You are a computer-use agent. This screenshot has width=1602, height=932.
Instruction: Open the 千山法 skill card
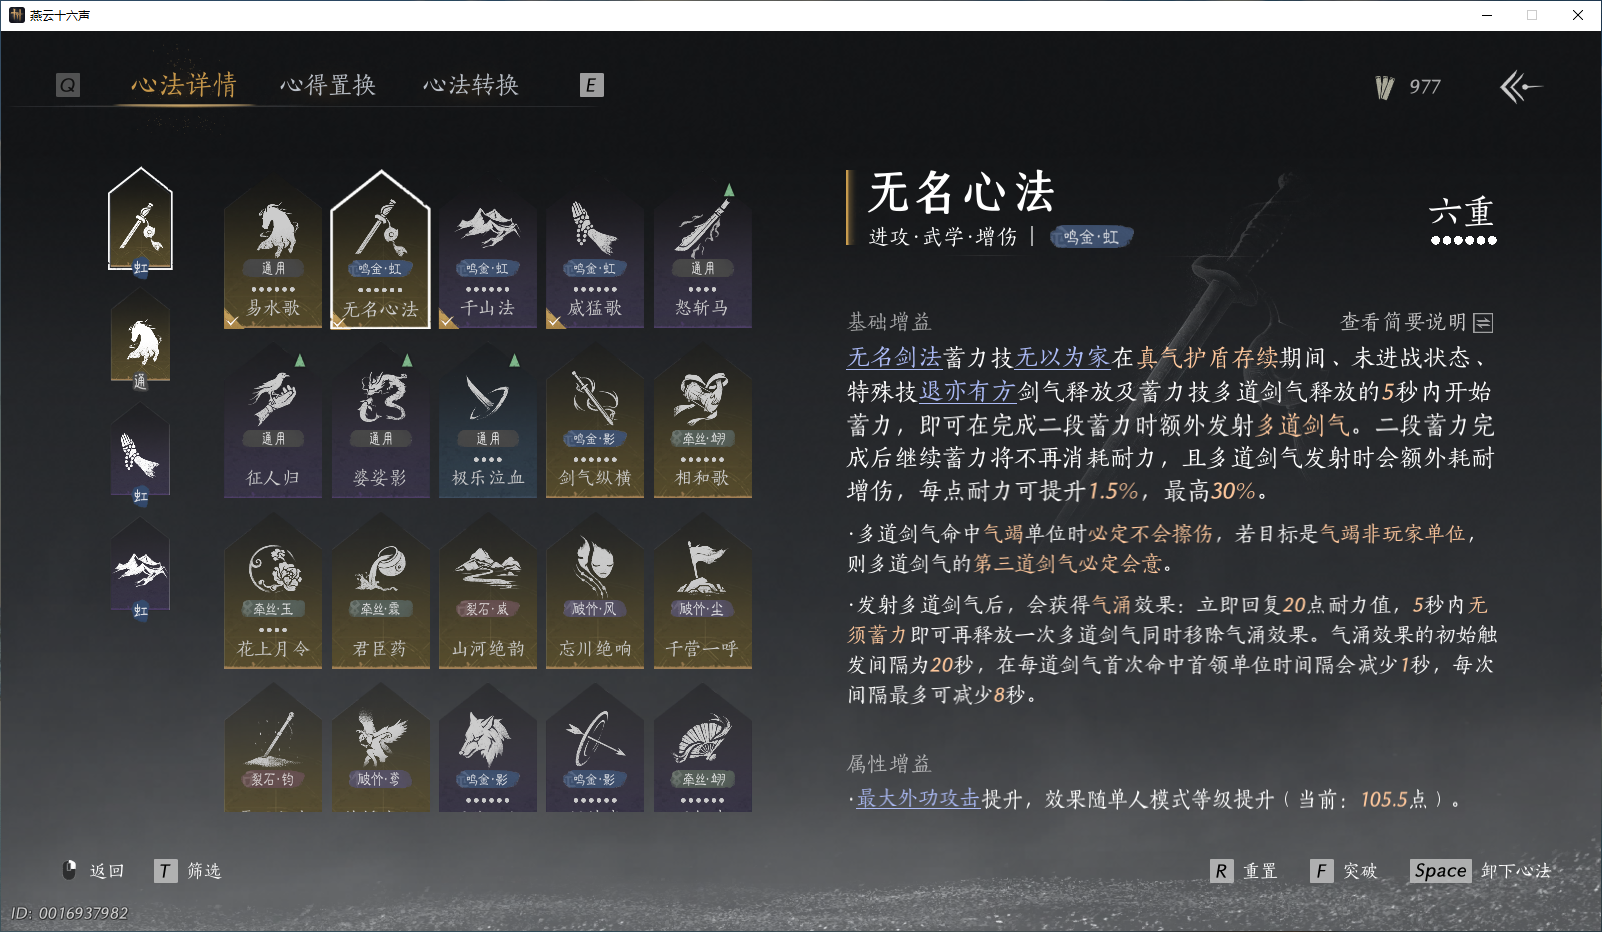488,253
